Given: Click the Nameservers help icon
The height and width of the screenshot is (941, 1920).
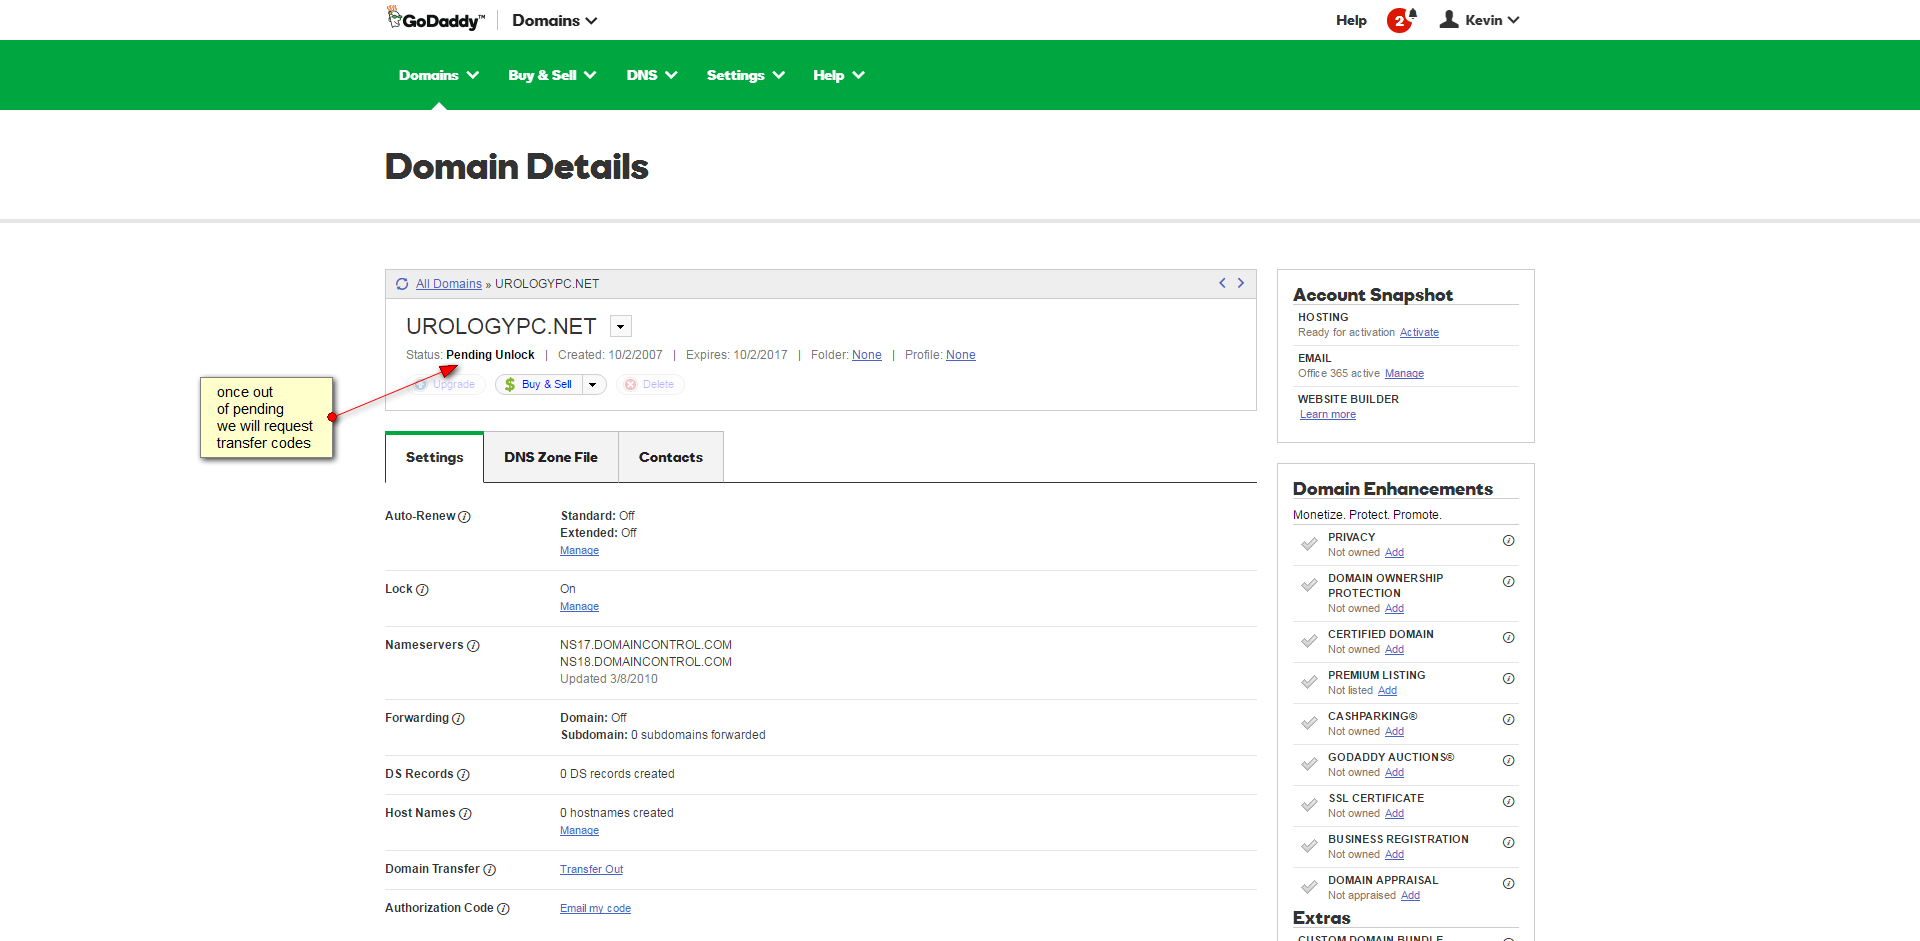Looking at the screenshot, I should click(x=473, y=646).
